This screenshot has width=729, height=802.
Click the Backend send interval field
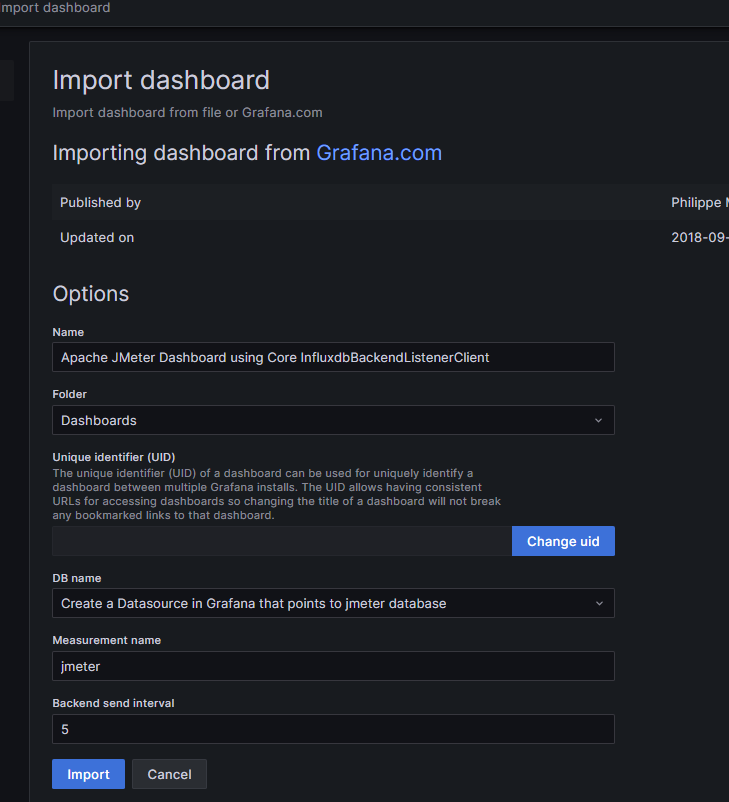coord(334,729)
